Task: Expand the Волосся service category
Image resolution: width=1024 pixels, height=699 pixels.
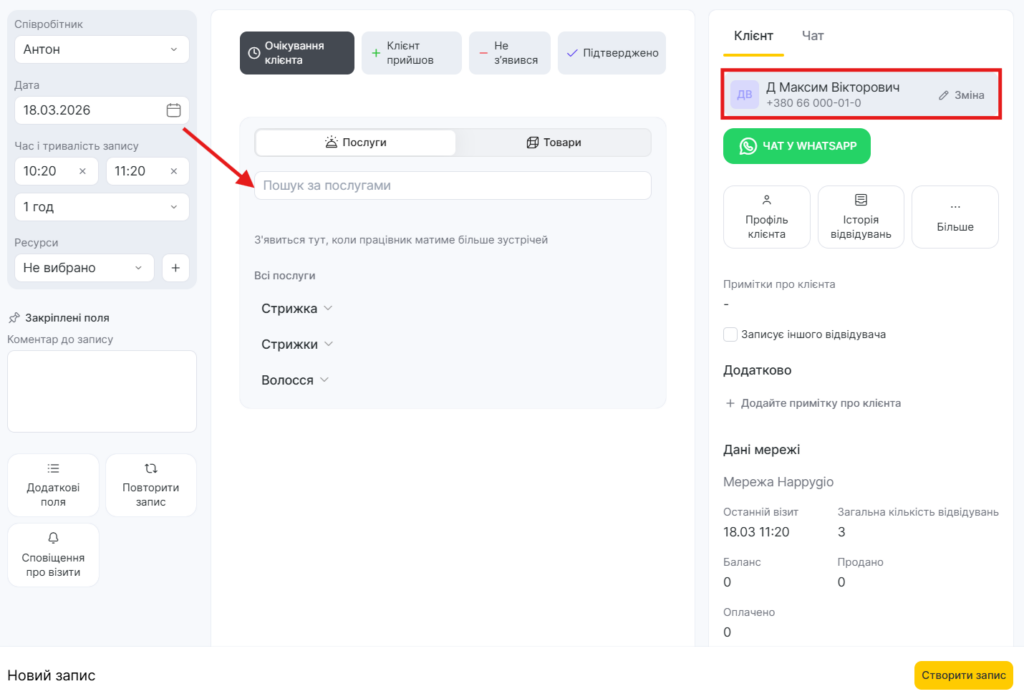Action: point(295,380)
